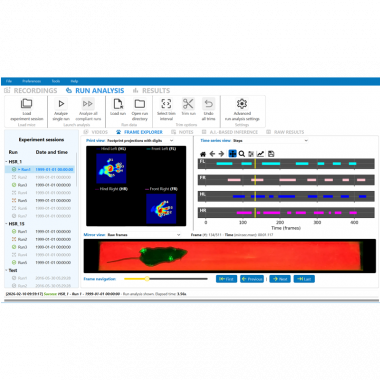
Task: Select Run3 under HSR_1S
Action: pos(41,247)
